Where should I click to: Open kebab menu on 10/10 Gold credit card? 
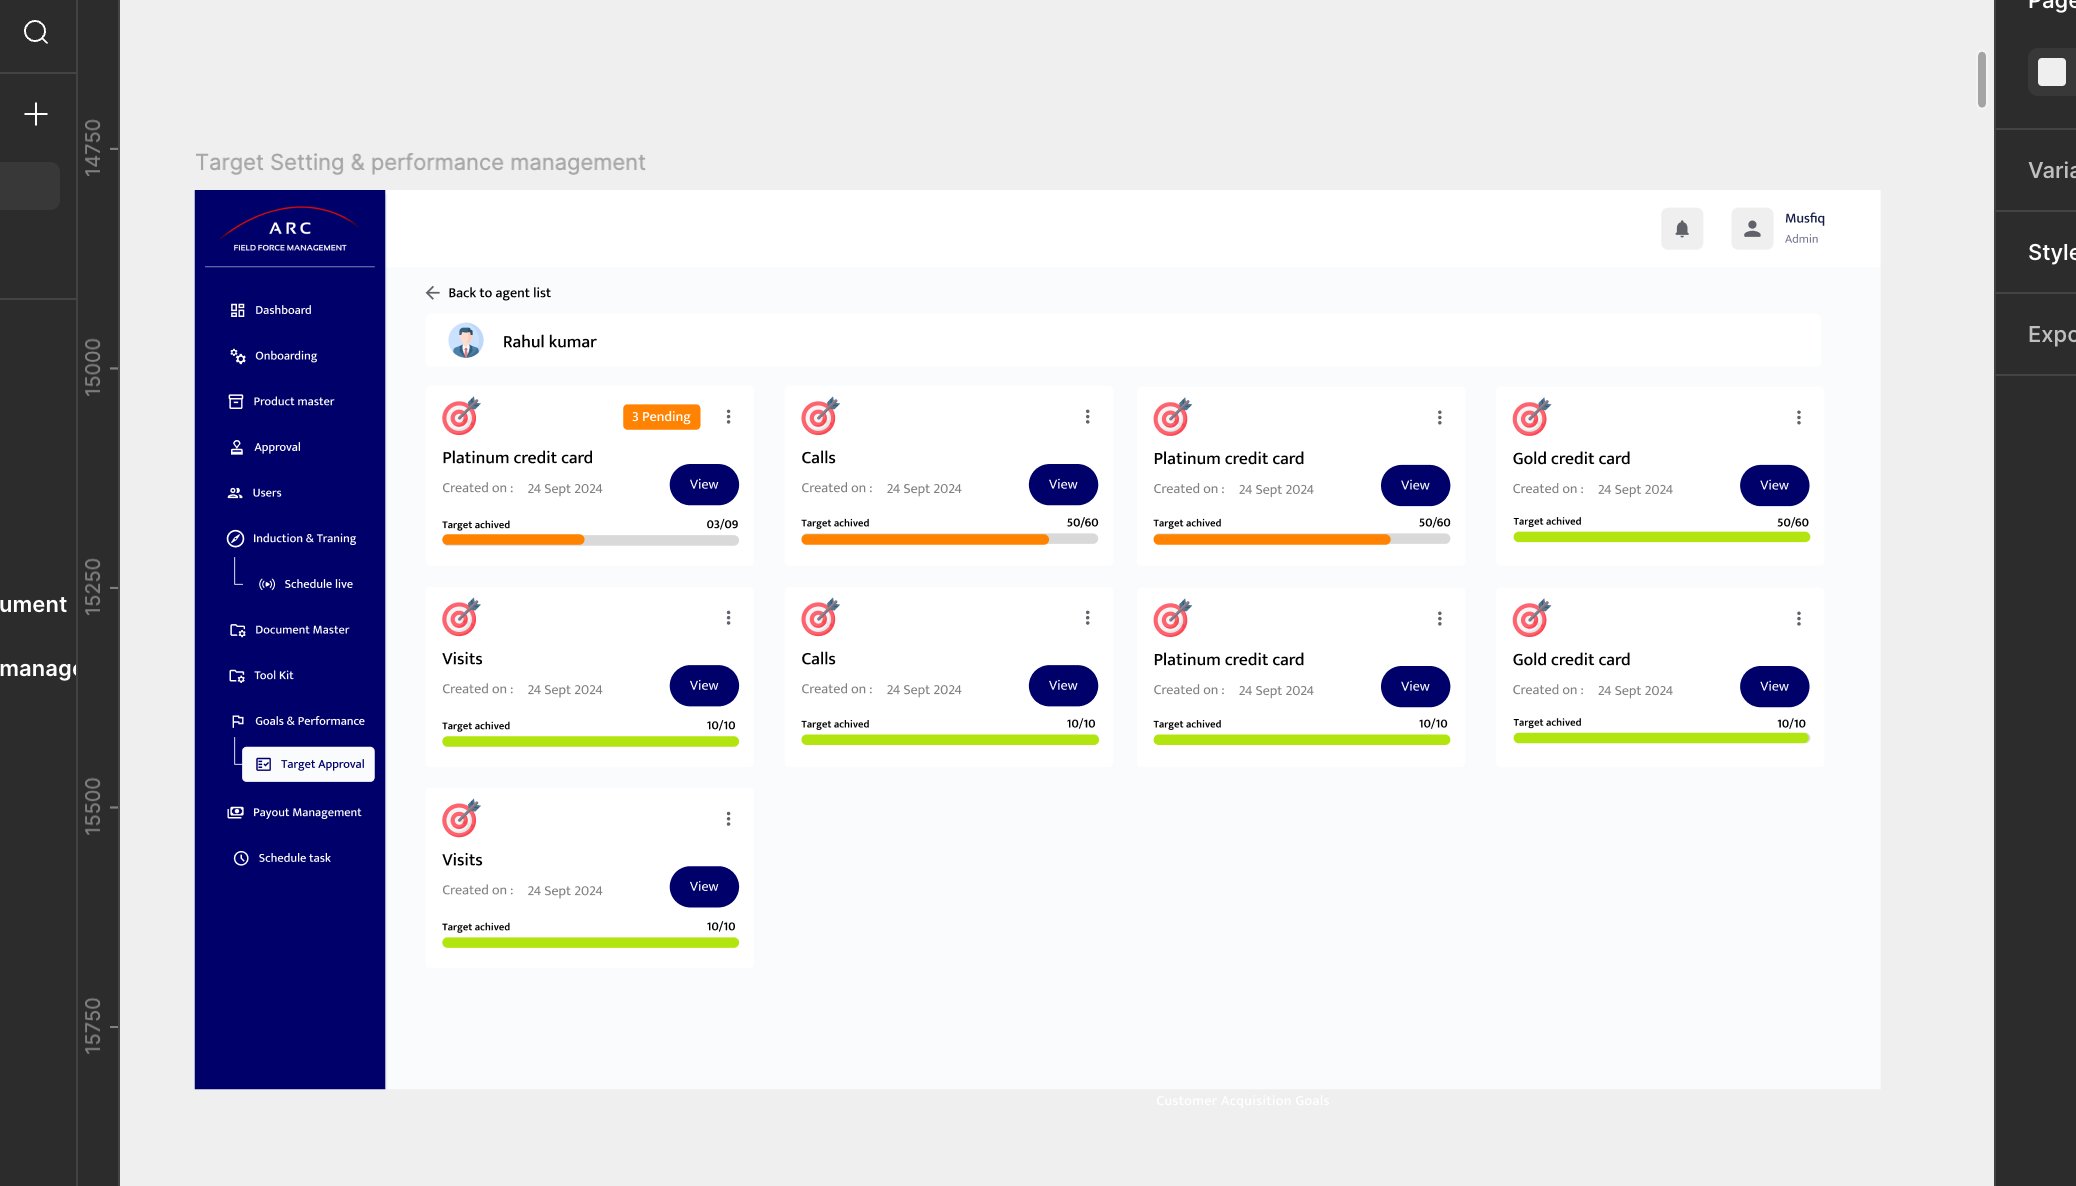(1798, 619)
